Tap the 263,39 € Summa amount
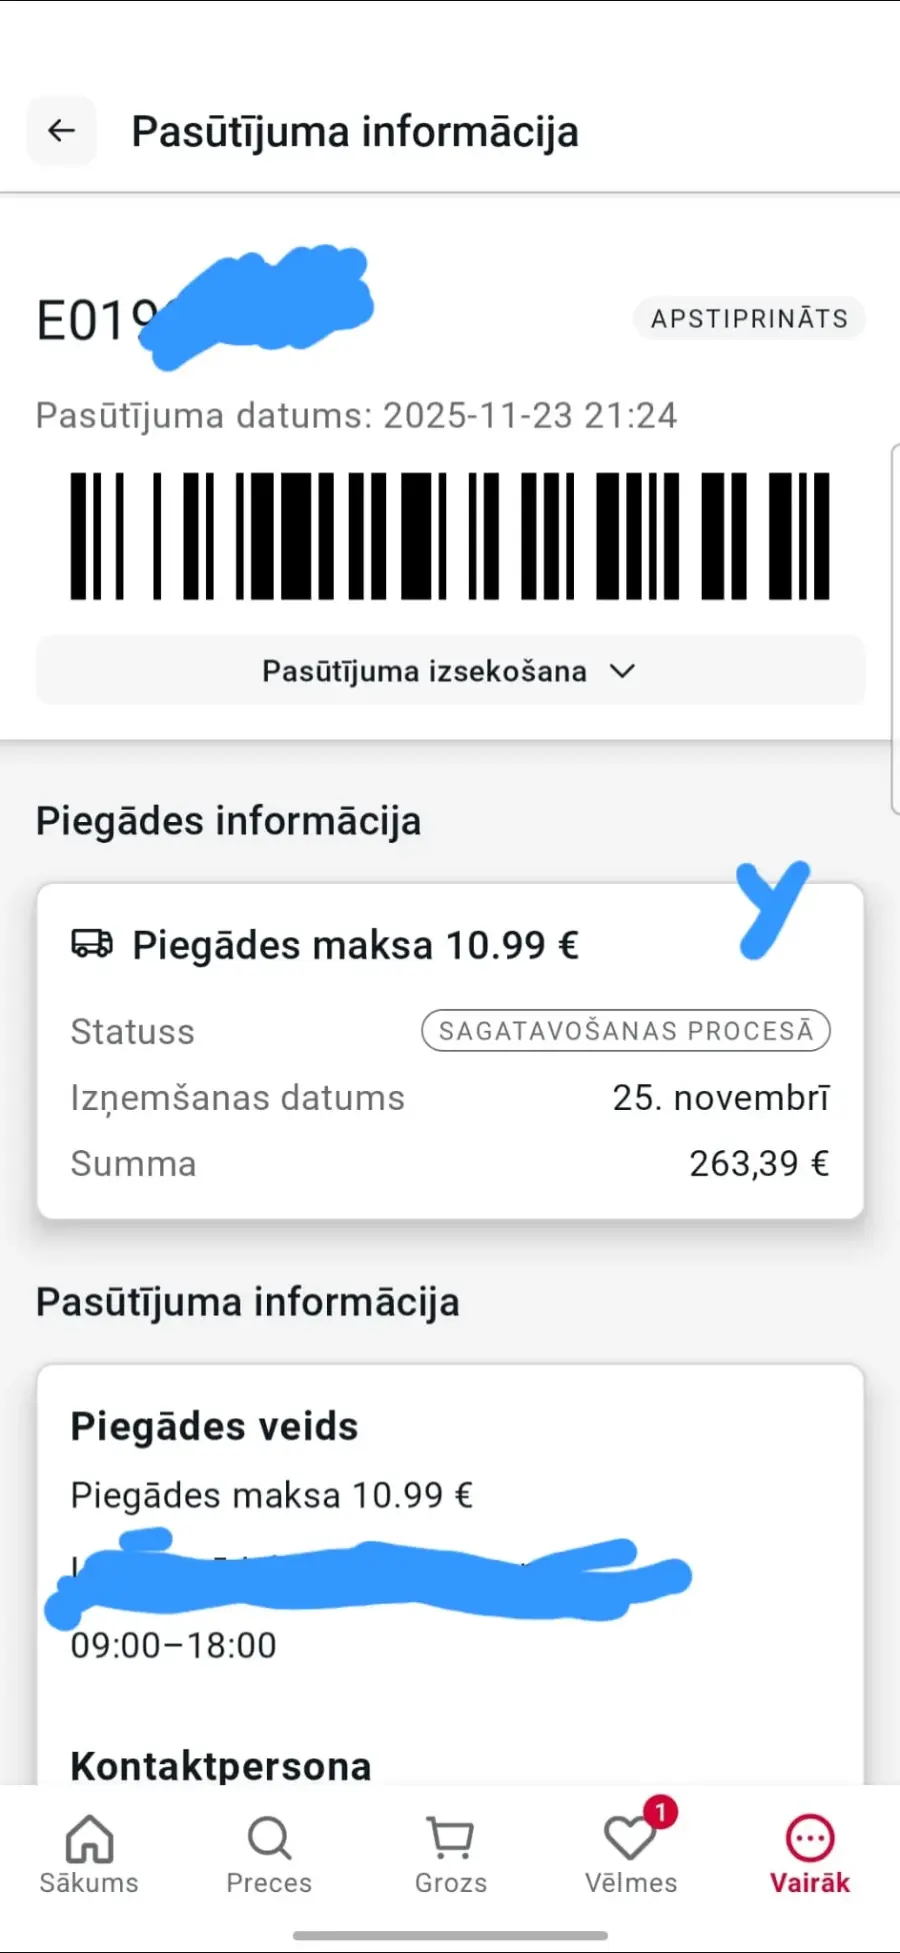900x1953 pixels. 759,1164
